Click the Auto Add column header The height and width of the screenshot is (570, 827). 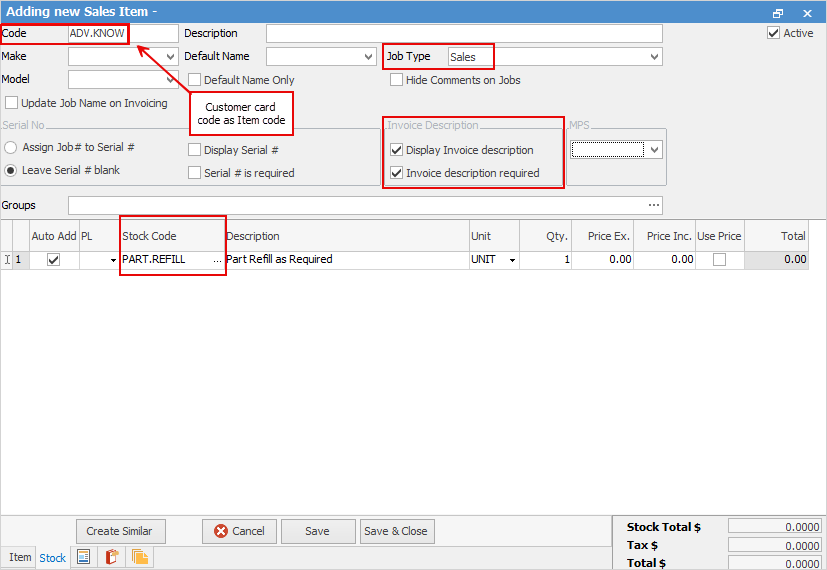coord(54,236)
